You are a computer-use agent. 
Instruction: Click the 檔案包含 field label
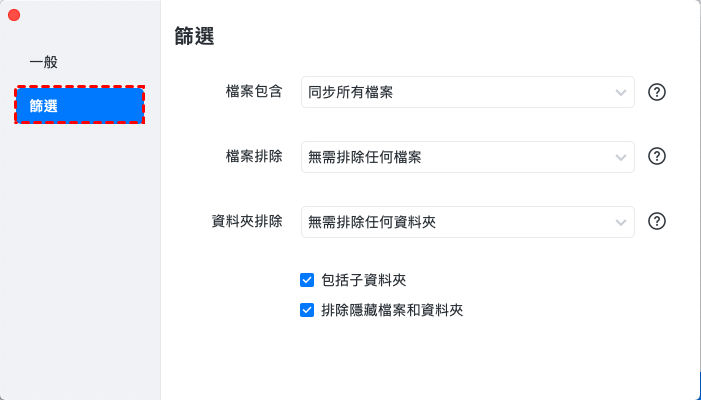254,92
